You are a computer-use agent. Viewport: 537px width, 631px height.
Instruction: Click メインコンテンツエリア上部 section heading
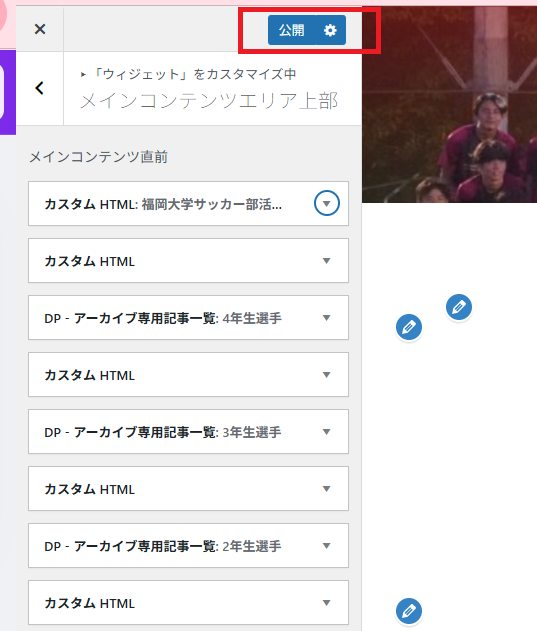tap(209, 101)
